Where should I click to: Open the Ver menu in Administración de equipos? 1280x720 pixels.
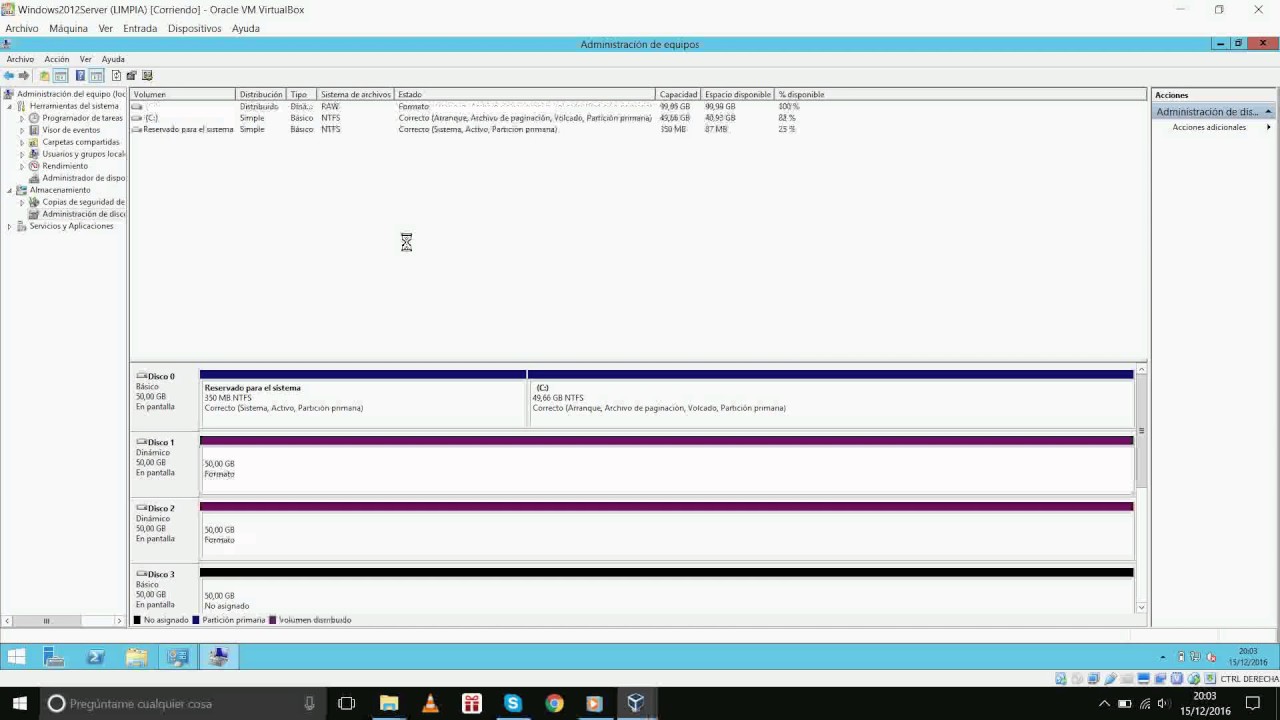pyautogui.click(x=86, y=59)
